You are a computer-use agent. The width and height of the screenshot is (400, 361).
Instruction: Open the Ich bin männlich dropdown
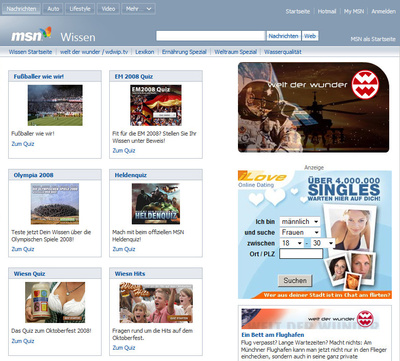300,221
